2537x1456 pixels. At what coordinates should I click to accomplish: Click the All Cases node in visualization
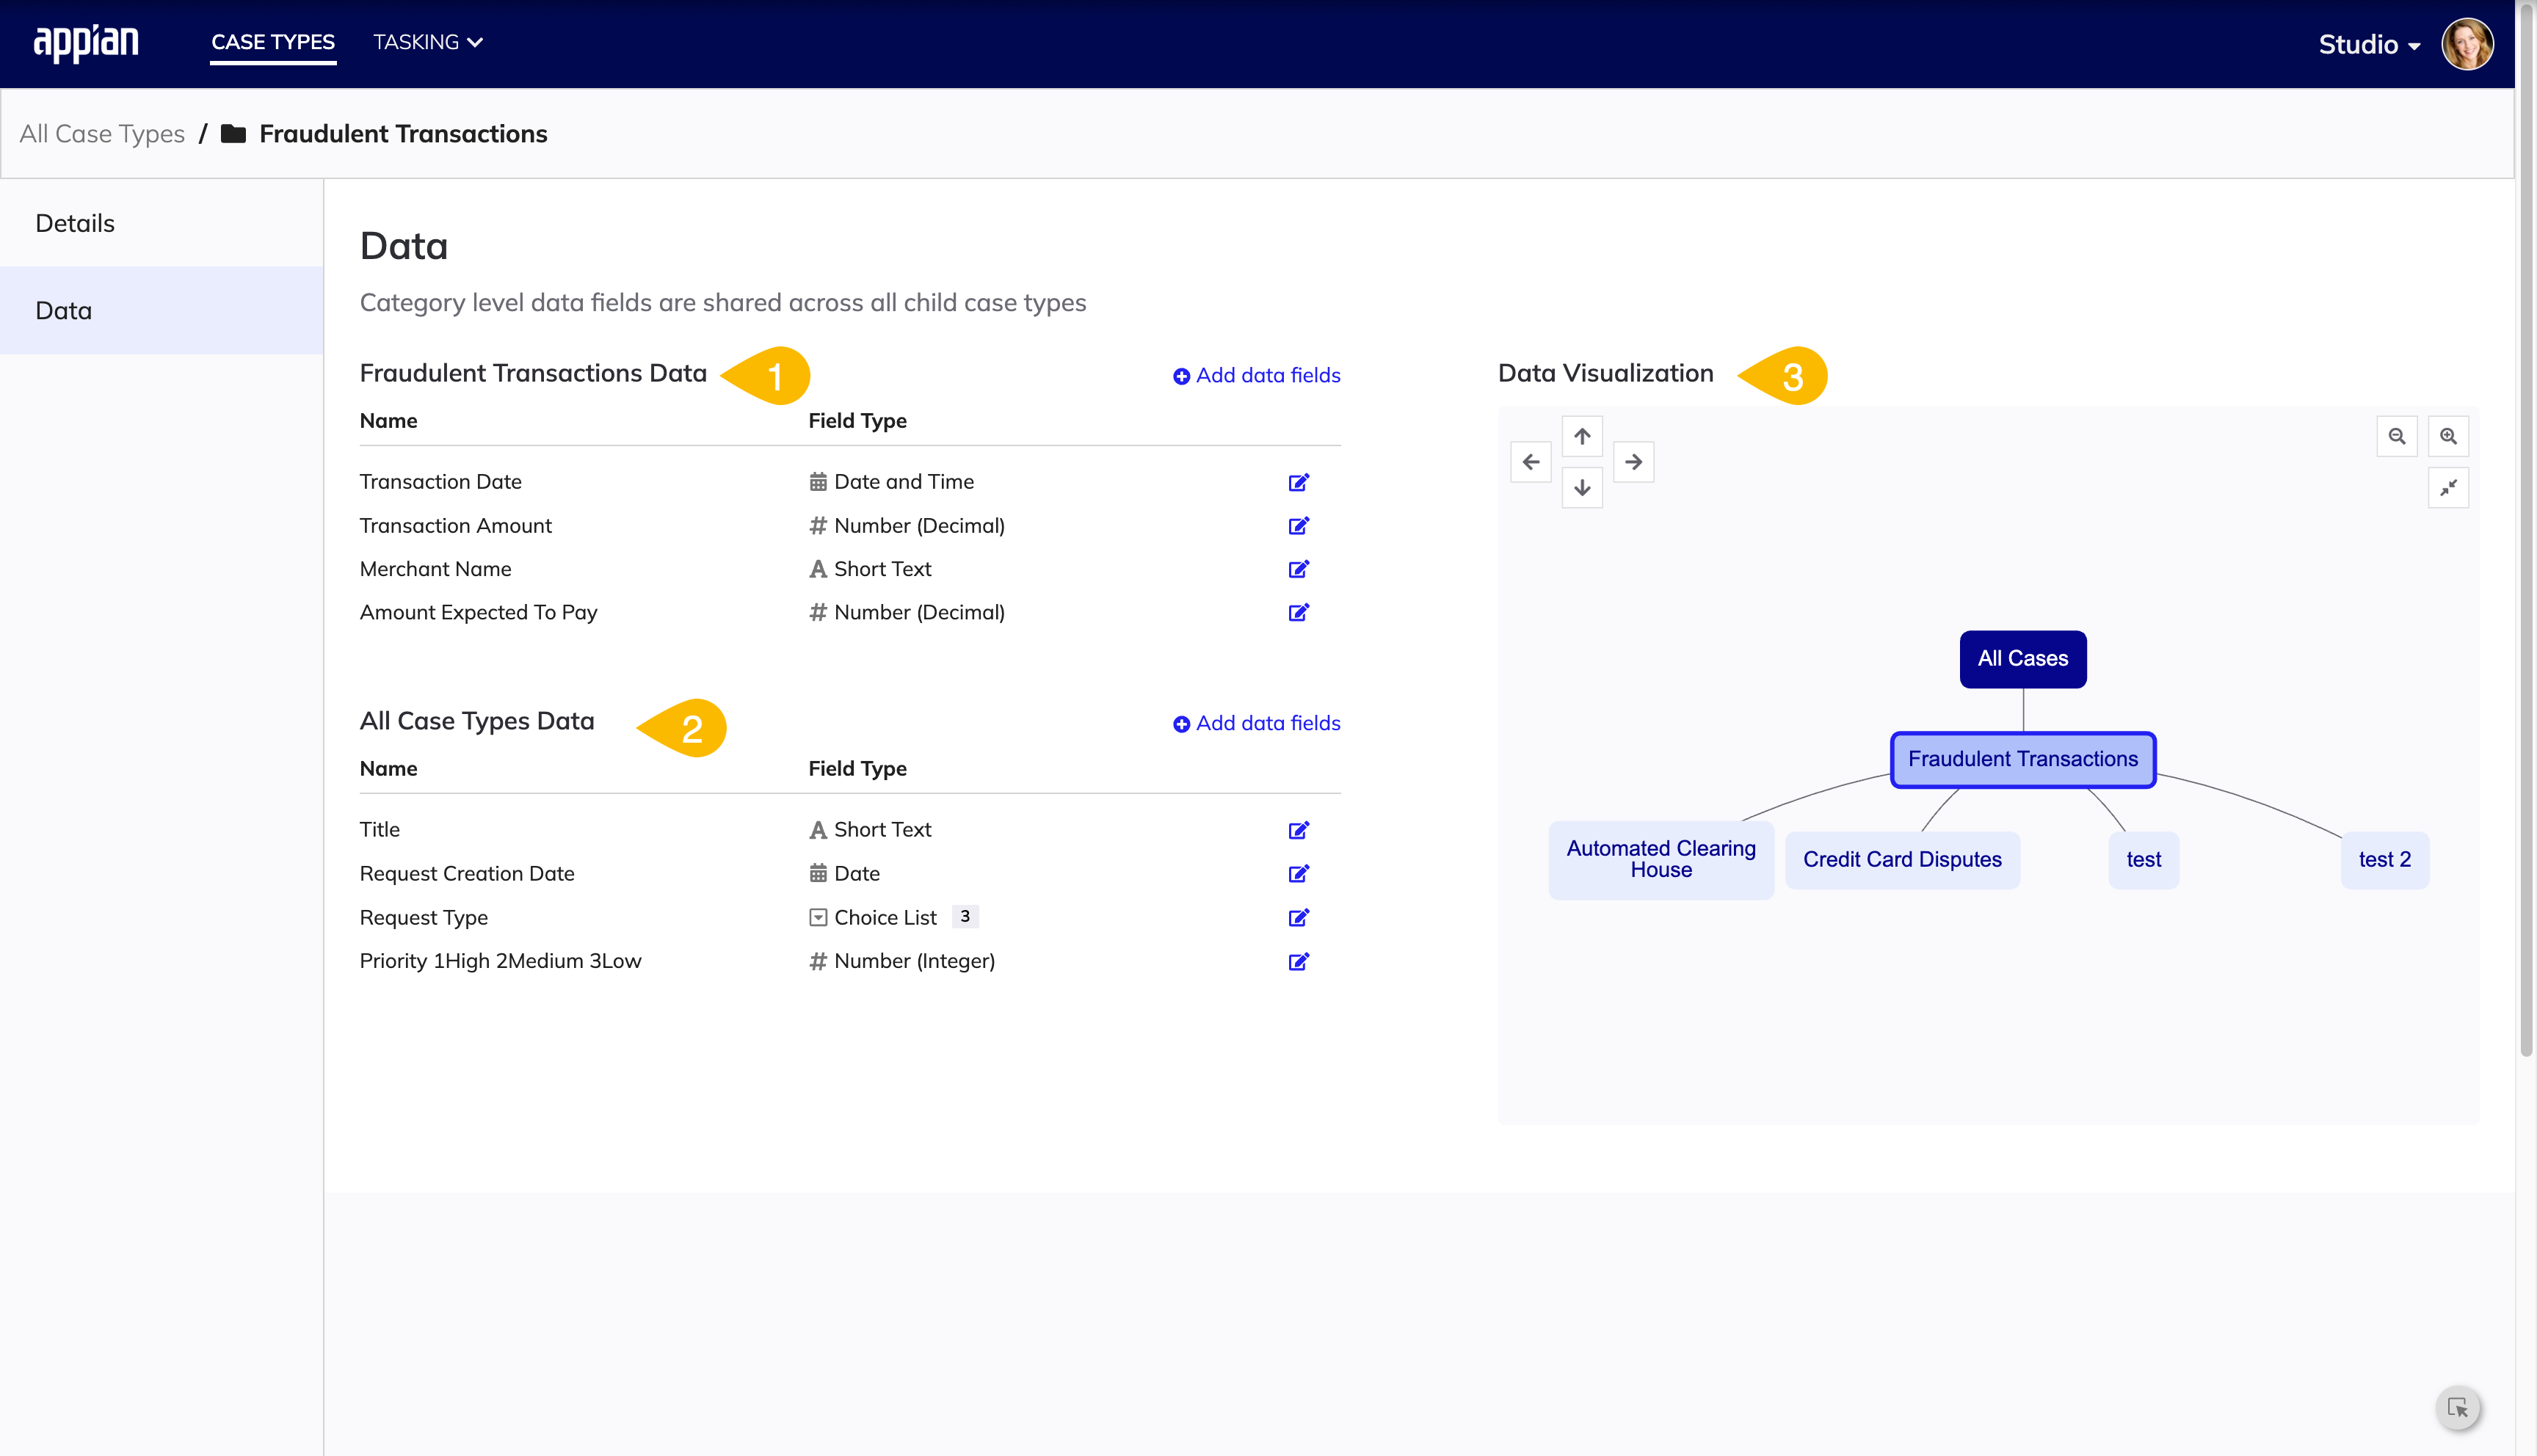coord(2021,658)
